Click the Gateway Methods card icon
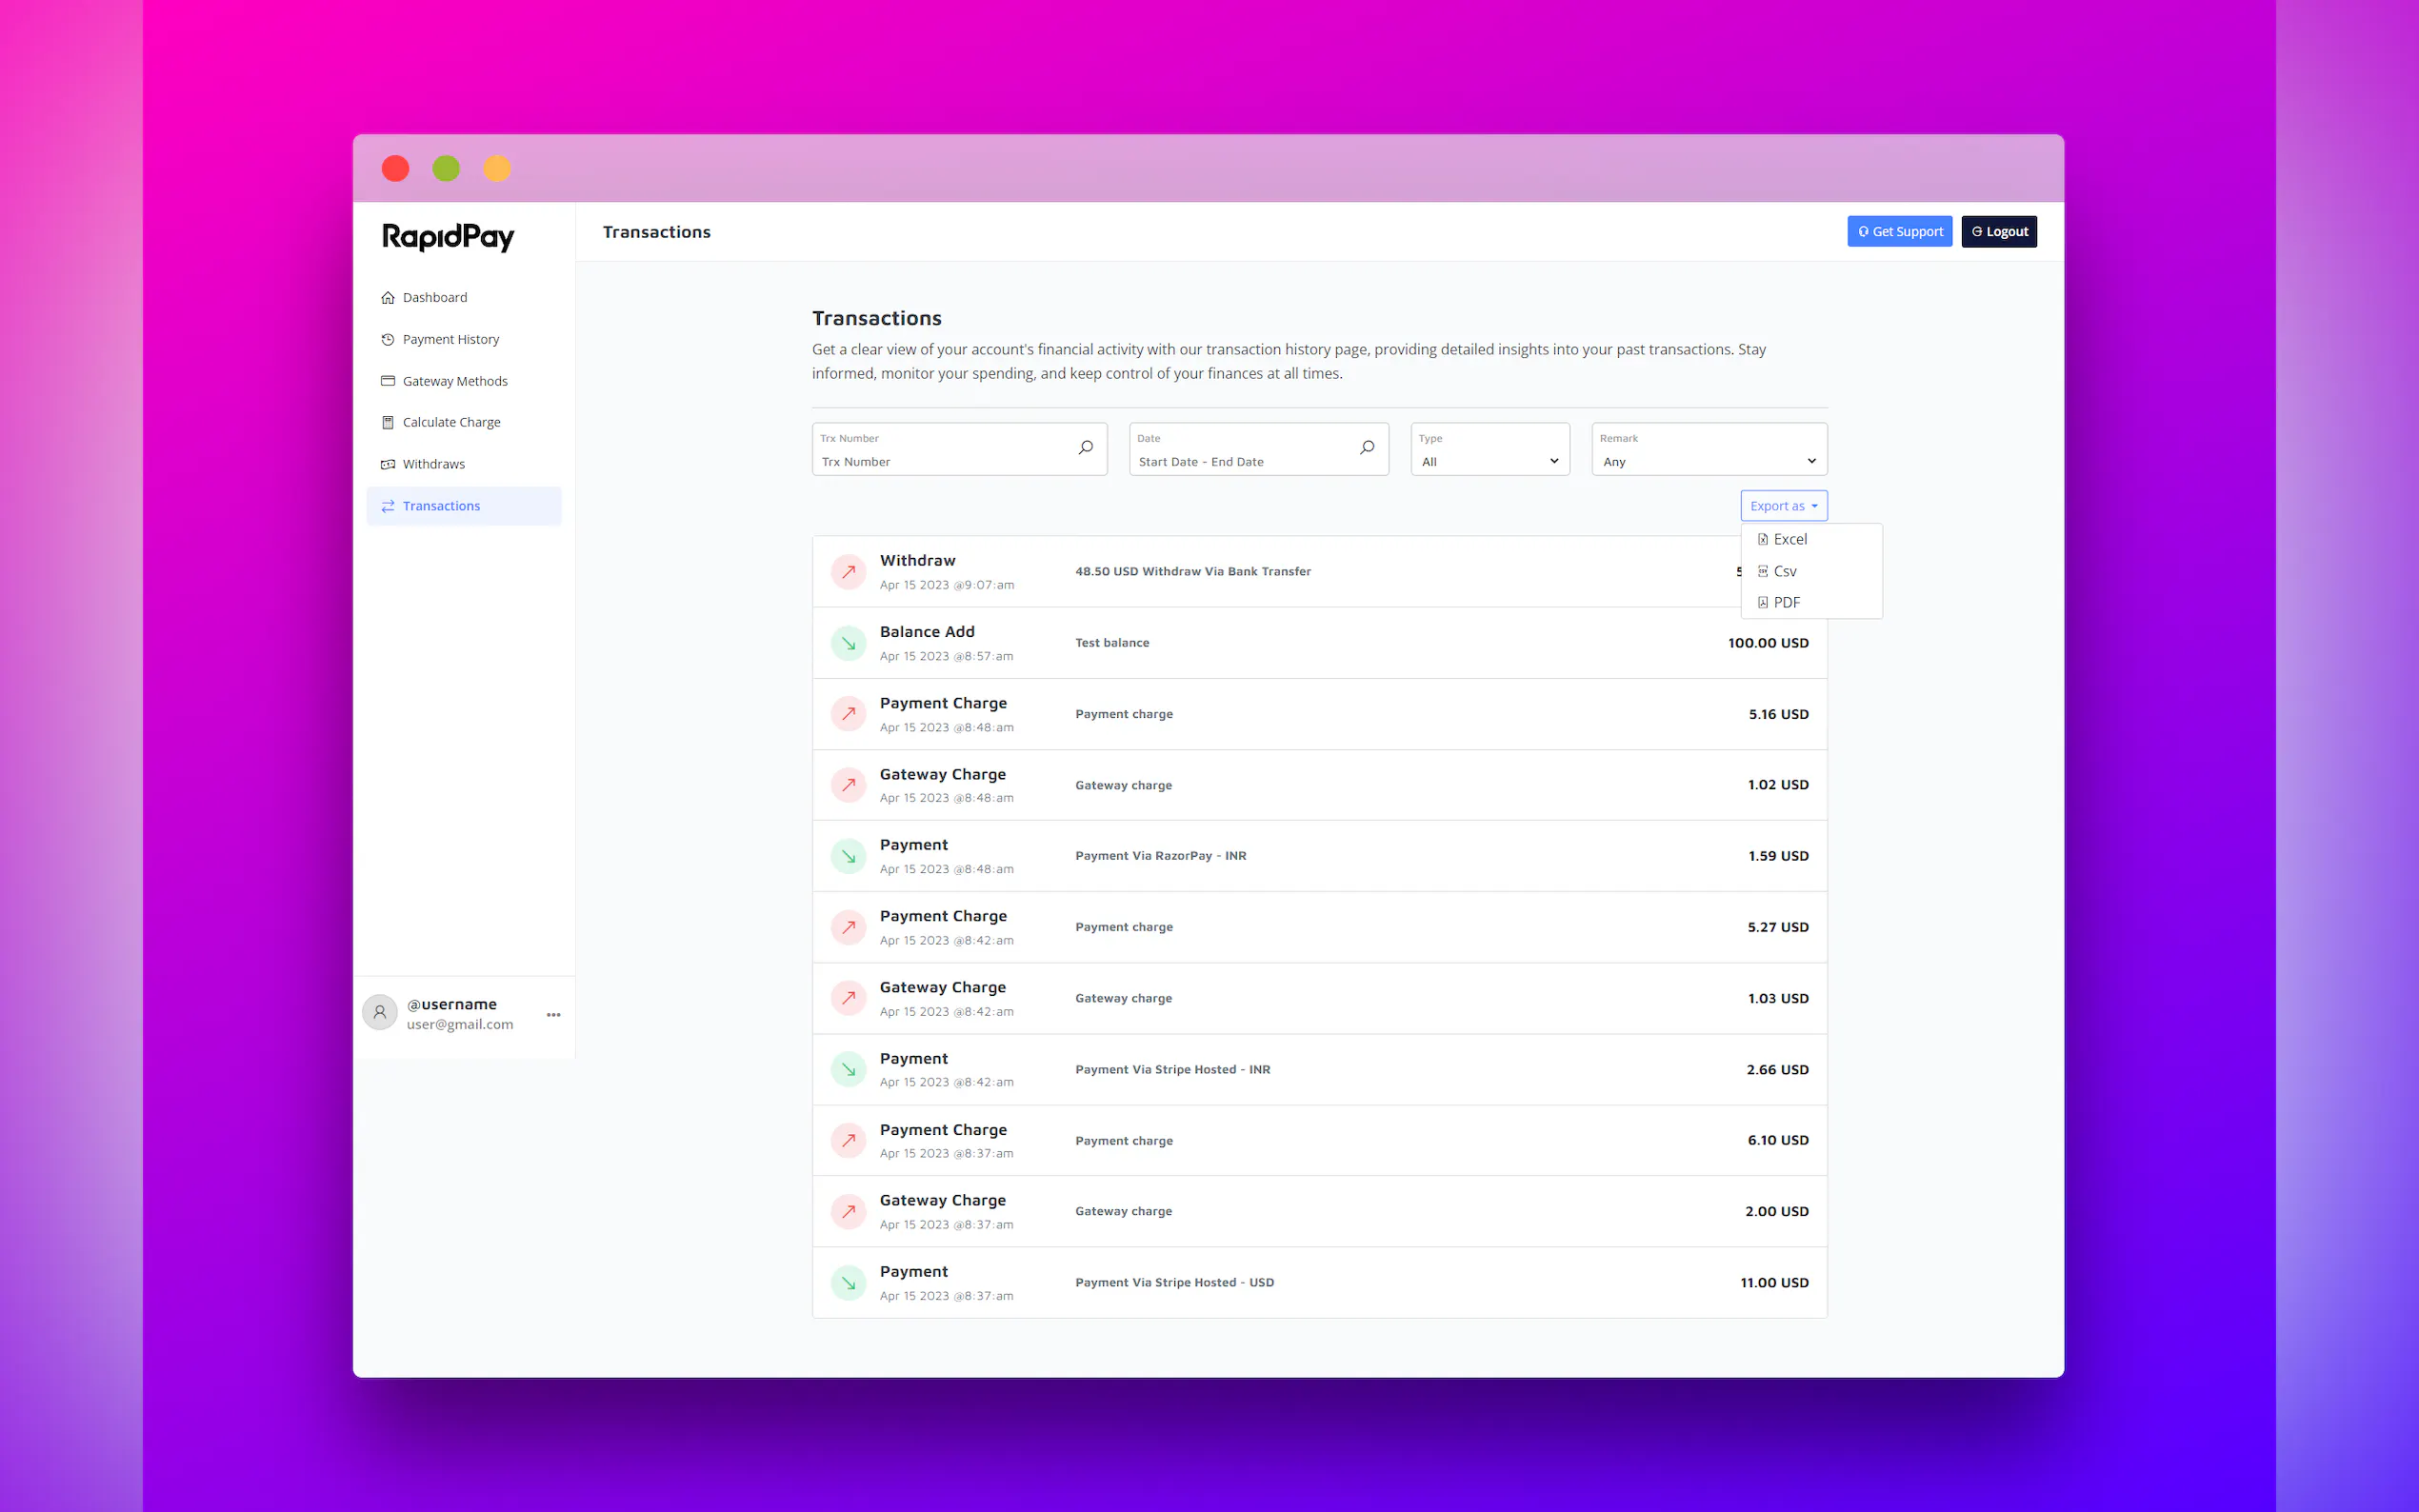The width and height of the screenshot is (2419, 1512). coord(388,381)
